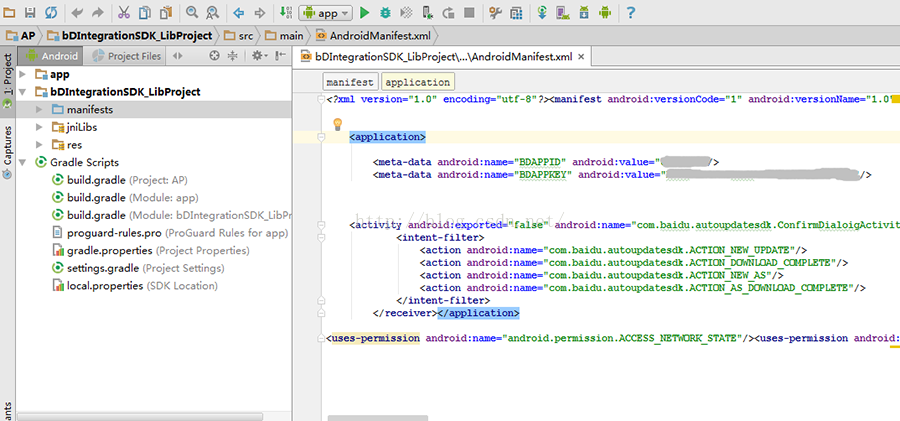Open the 1: Project side tool window tab
The height and width of the screenshot is (421, 900).
(x=7, y=80)
